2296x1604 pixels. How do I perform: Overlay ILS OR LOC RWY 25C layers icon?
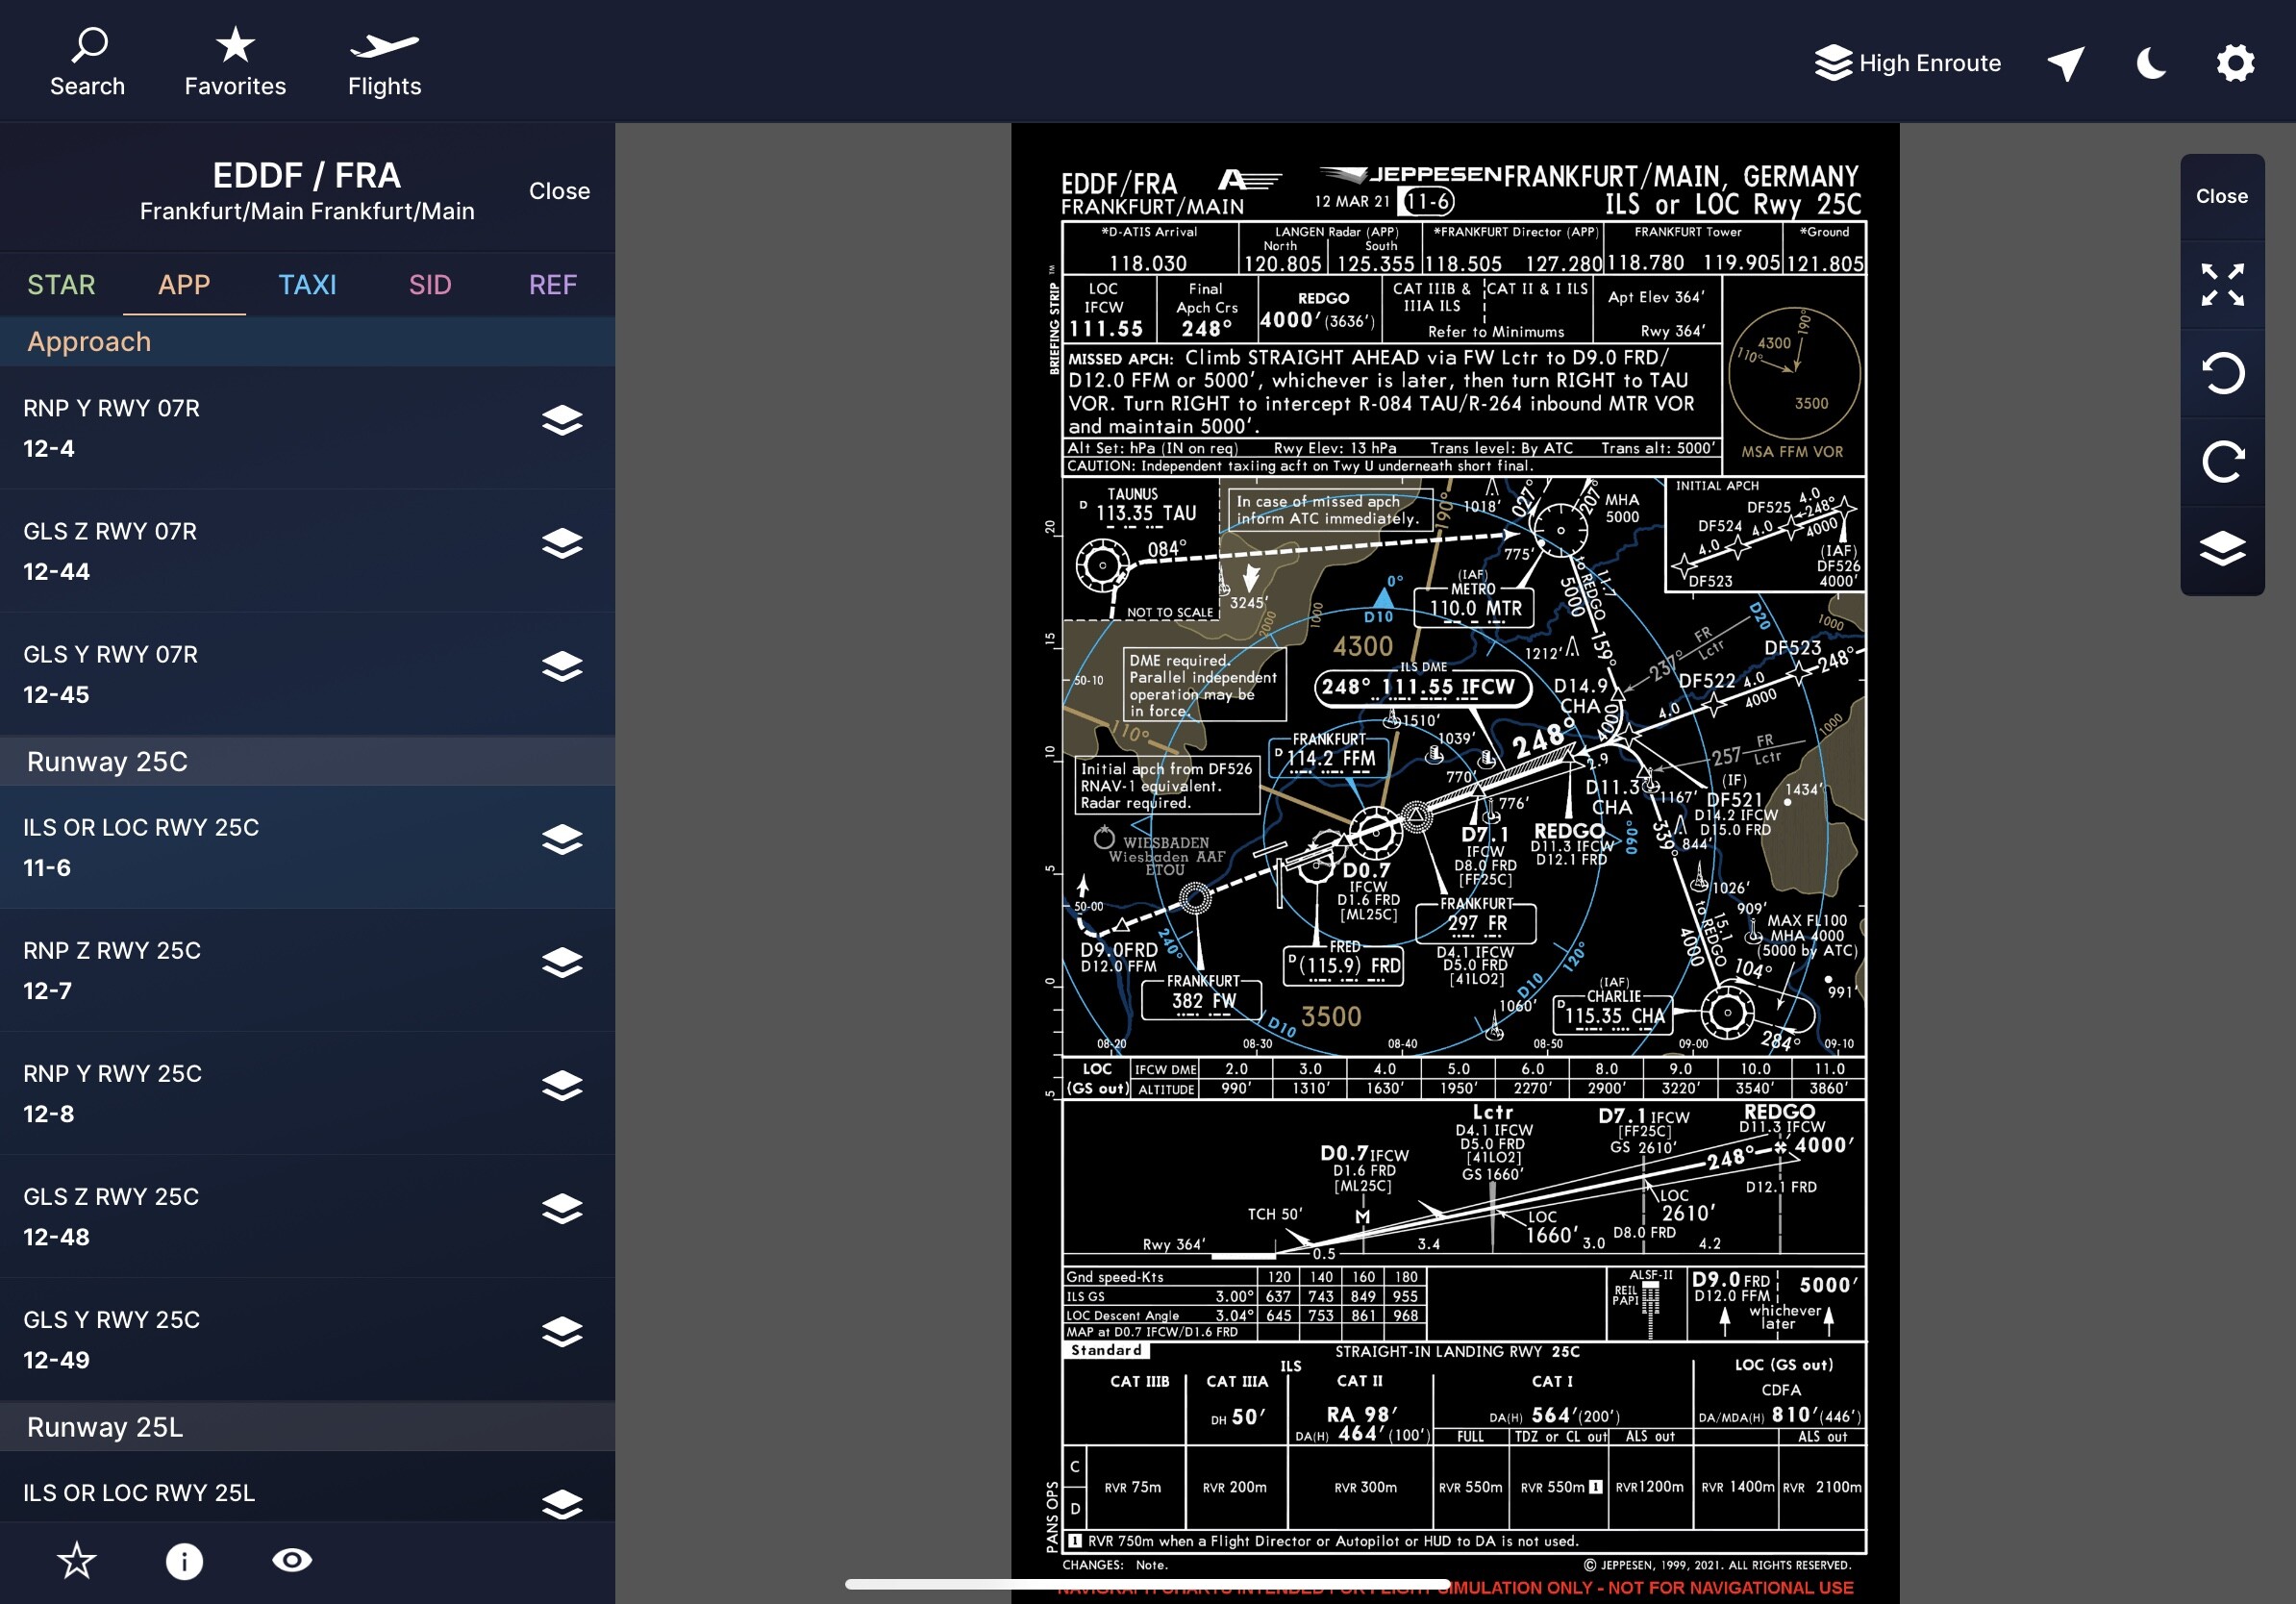click(562, 840)
